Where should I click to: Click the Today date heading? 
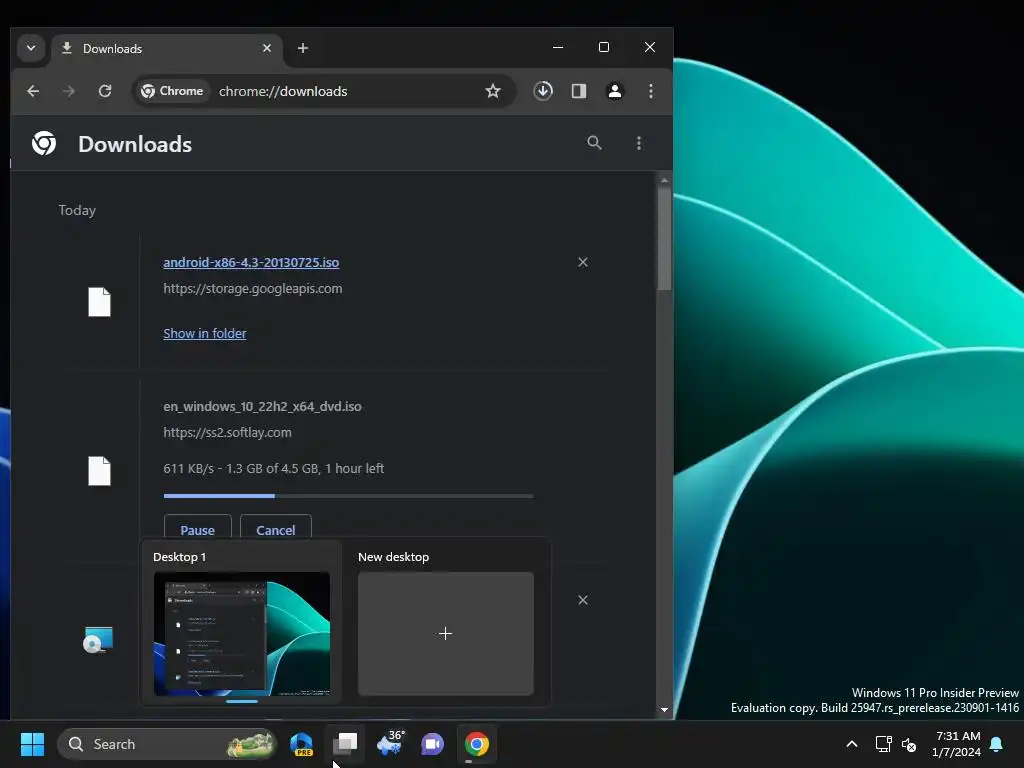pyautogui.click(x=77, y=210)
